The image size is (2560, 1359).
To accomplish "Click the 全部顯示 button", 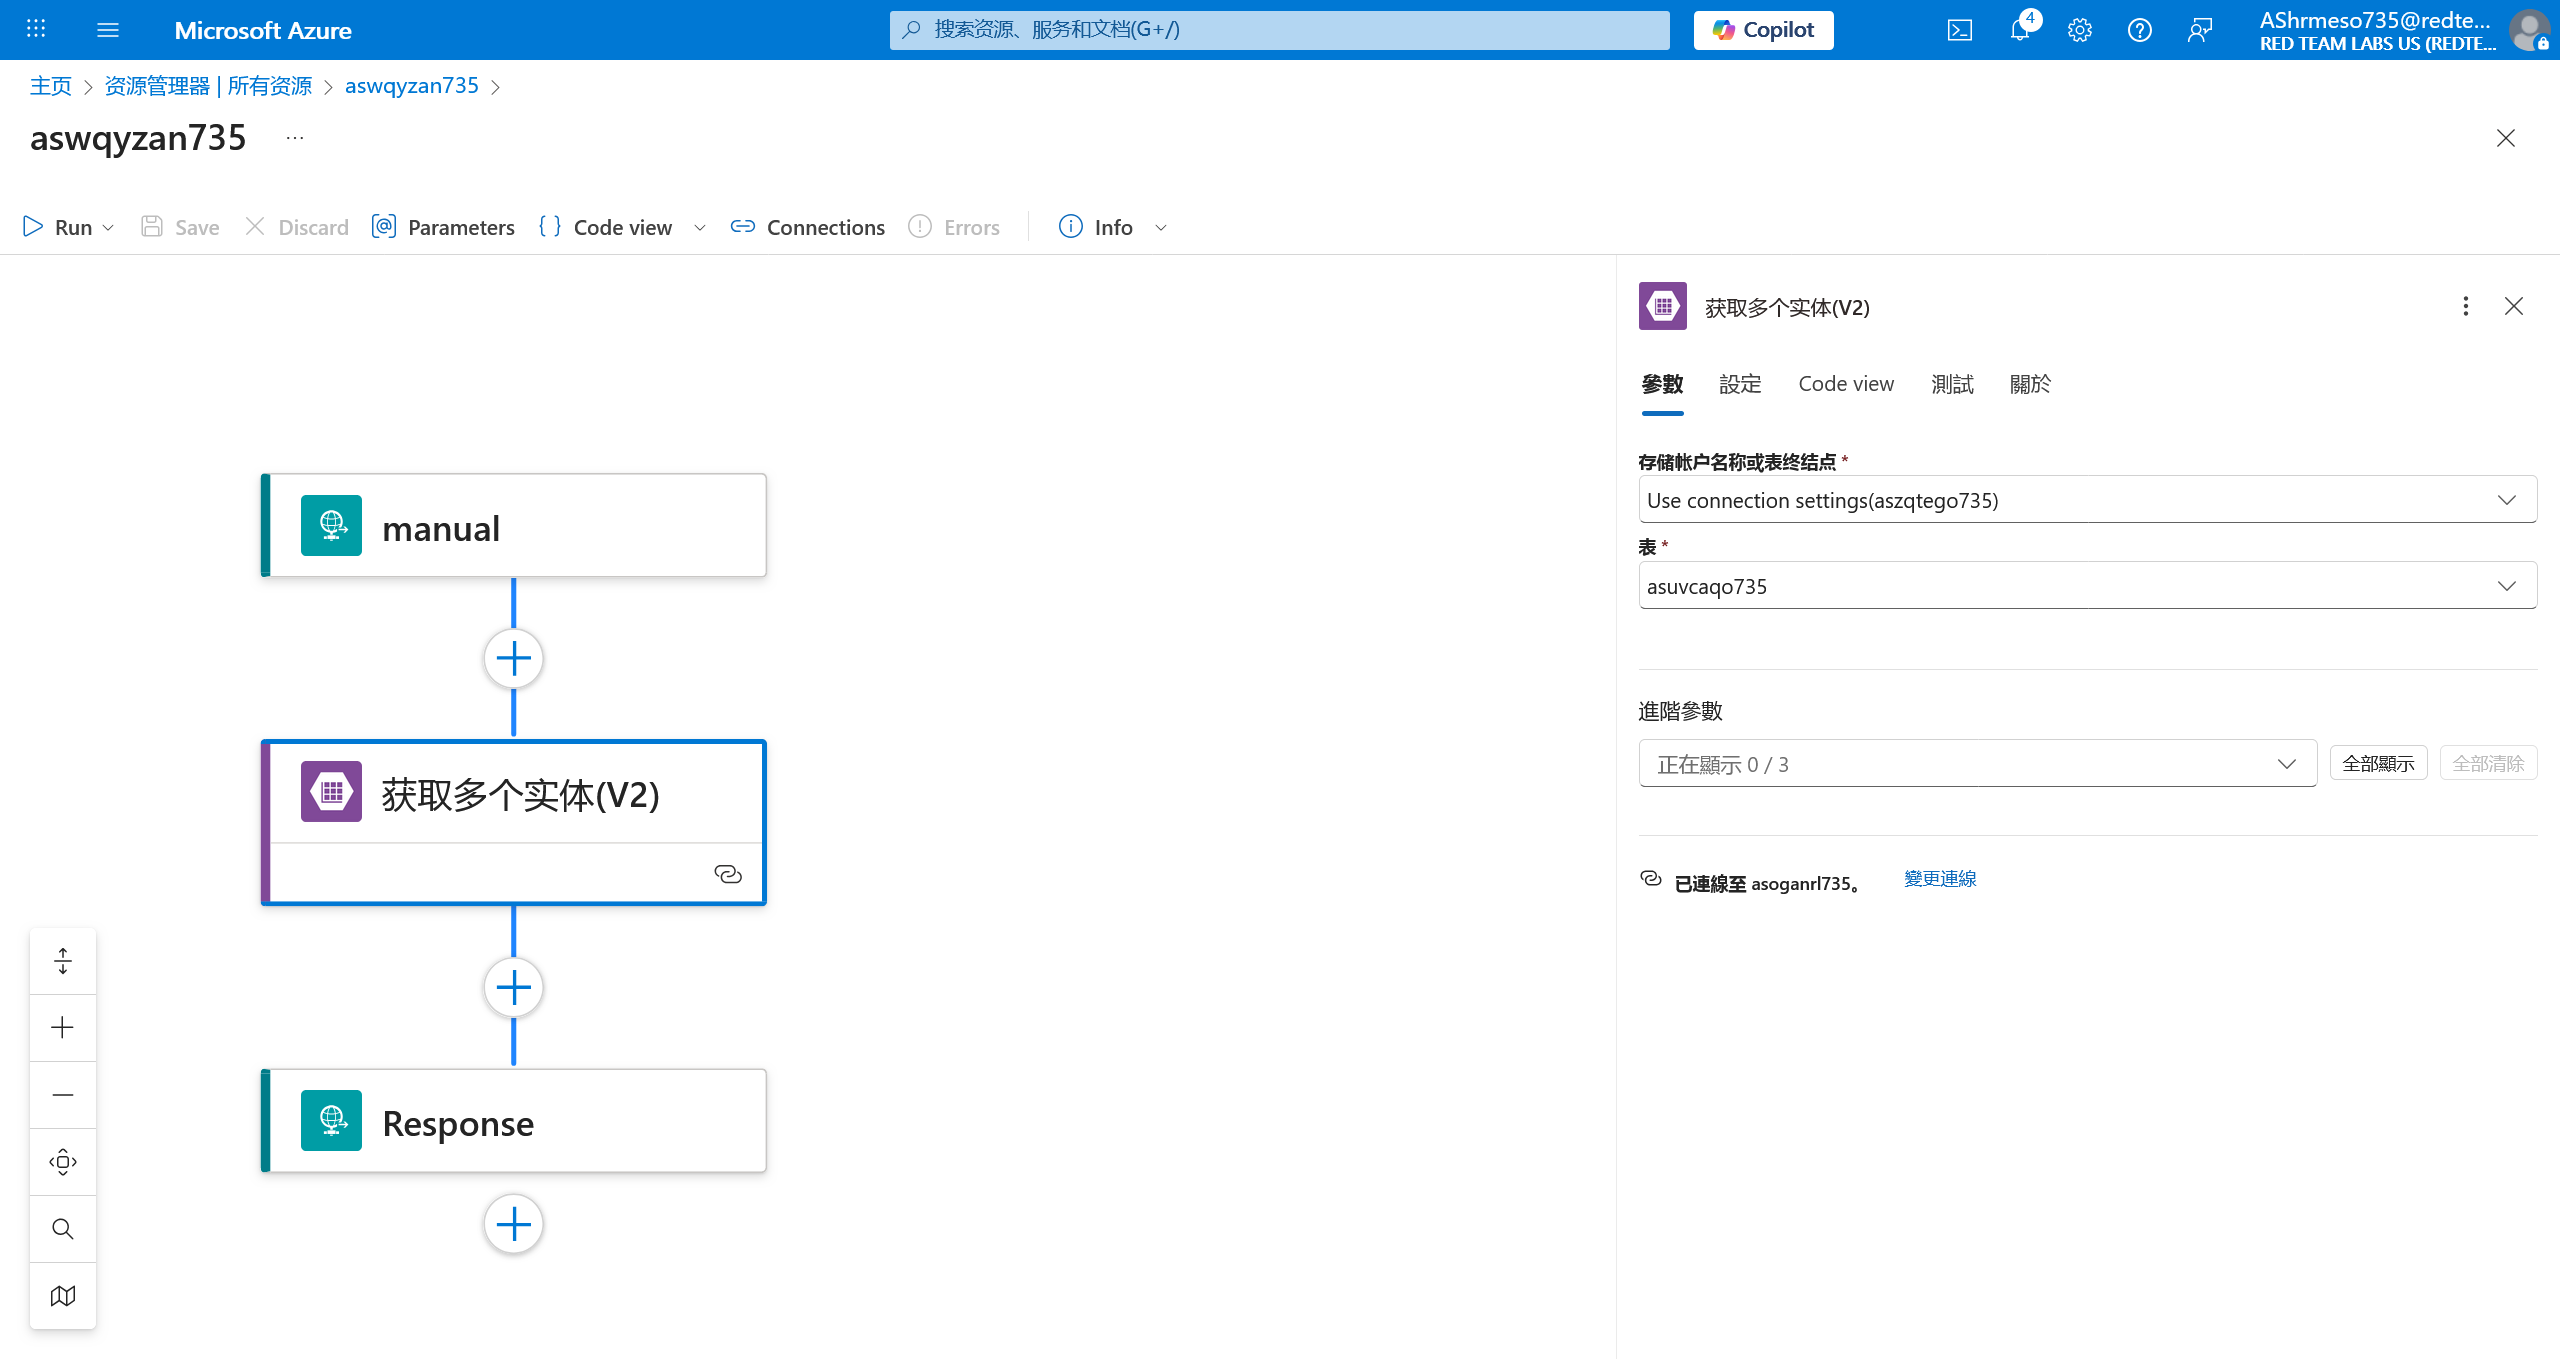I will [2378, 764].
